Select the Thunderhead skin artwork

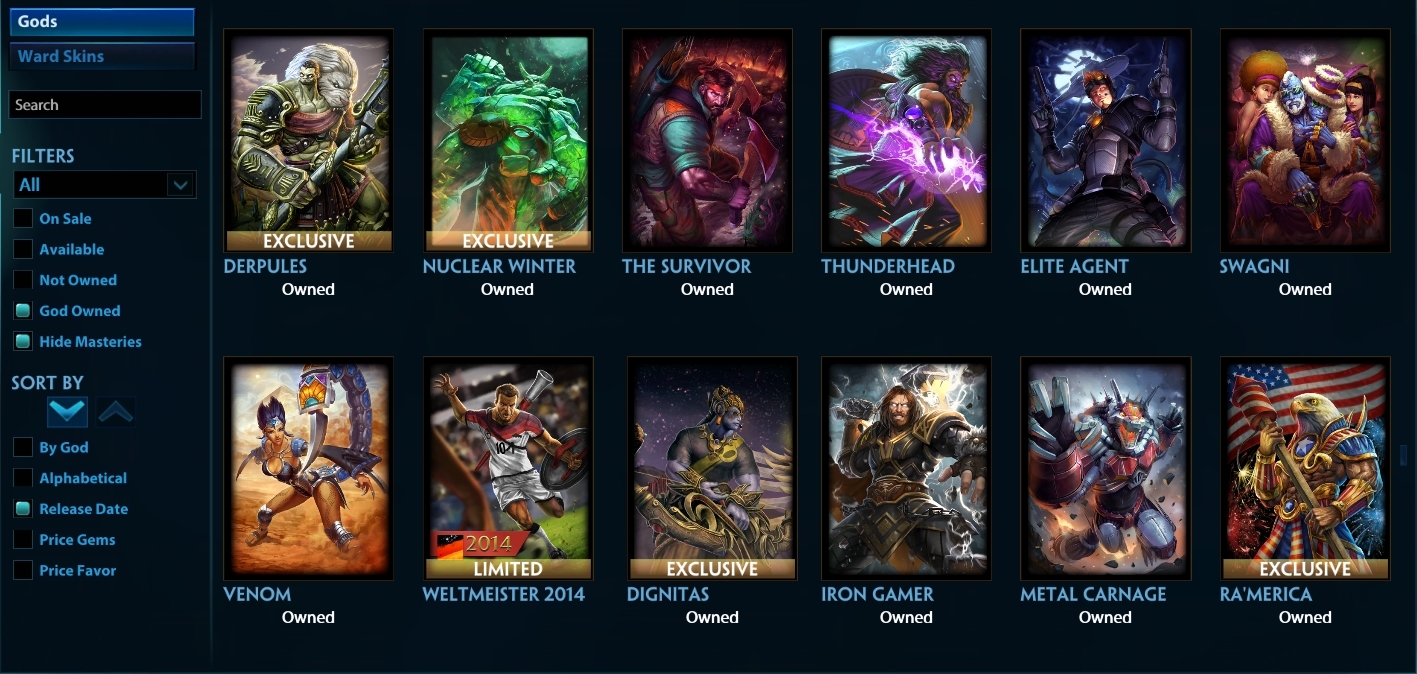click(x=906, y=140)
